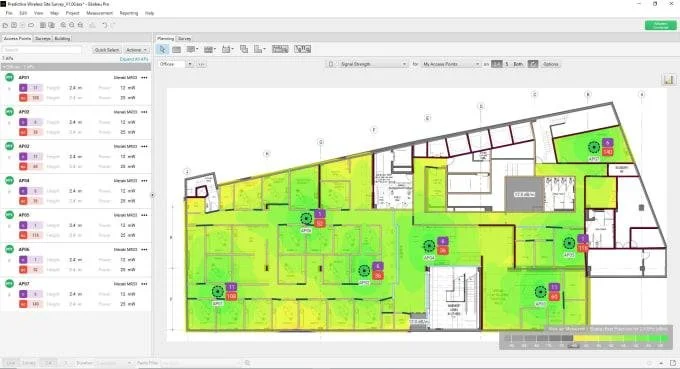Screen dimensions: 680x369
Task: Click AP01's purple 2.4 GHz radio badge
Action: [23, 88]
